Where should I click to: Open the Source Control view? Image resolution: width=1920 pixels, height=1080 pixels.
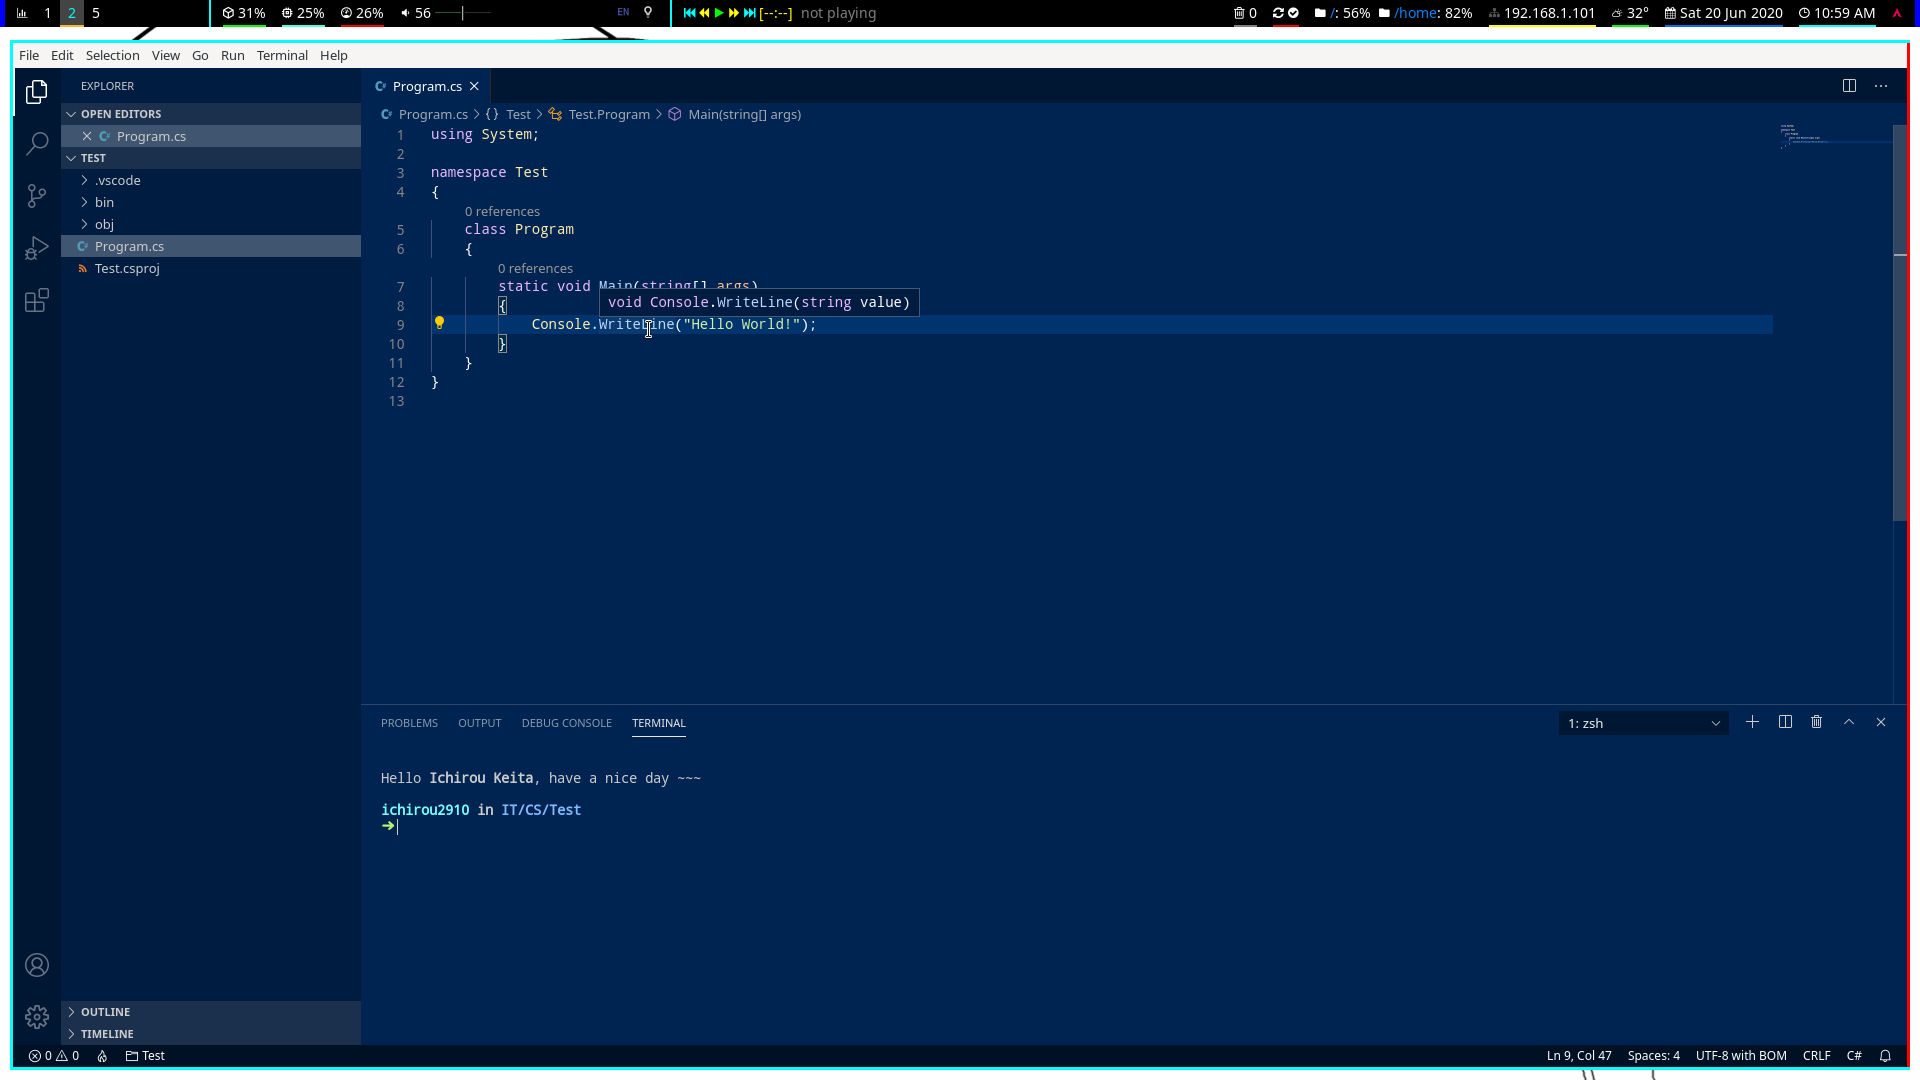tap(37, 196)
